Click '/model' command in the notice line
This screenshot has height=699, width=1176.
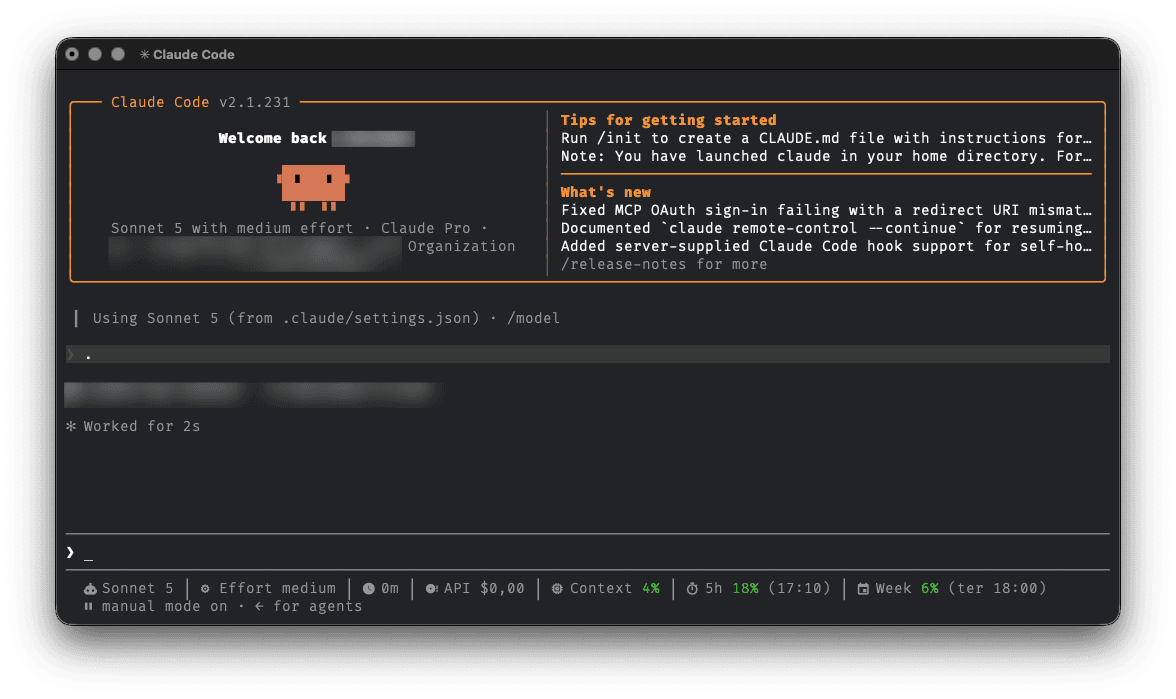(533, 318)
